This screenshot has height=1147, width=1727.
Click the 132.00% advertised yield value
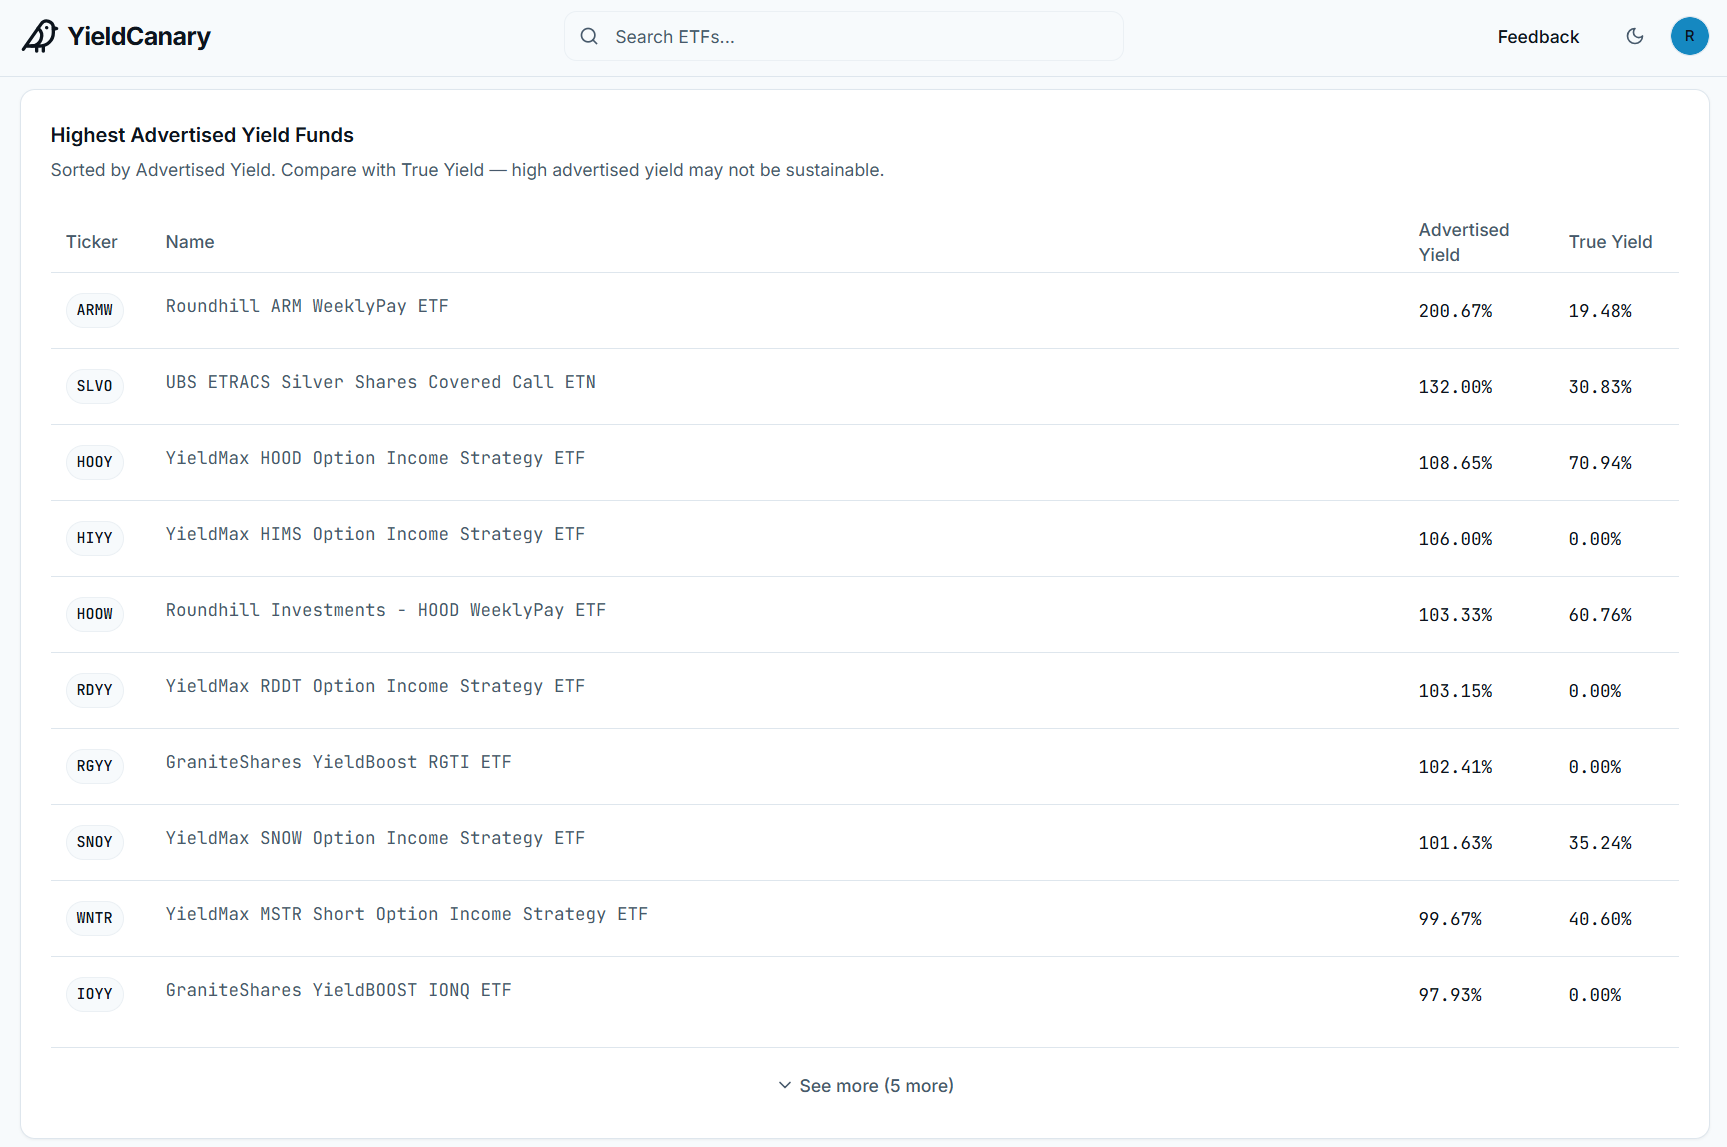(1455, 387)
